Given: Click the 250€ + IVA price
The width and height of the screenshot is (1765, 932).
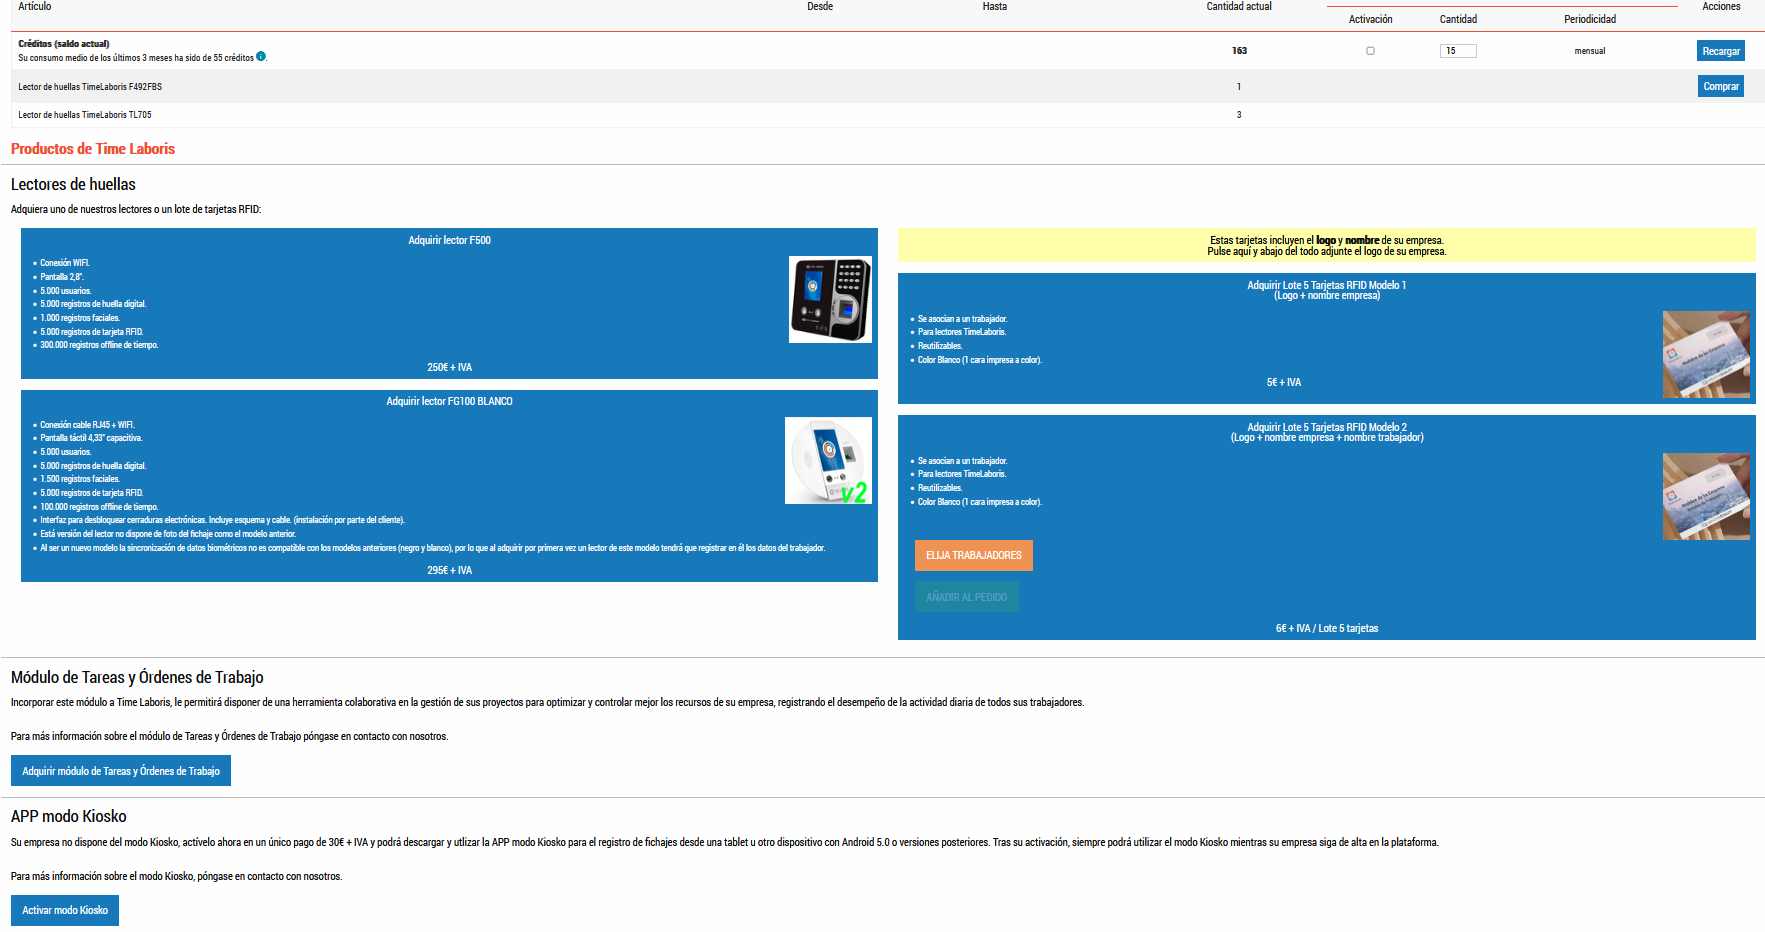Looking at the screenshot, I should [x=449, y=367].
